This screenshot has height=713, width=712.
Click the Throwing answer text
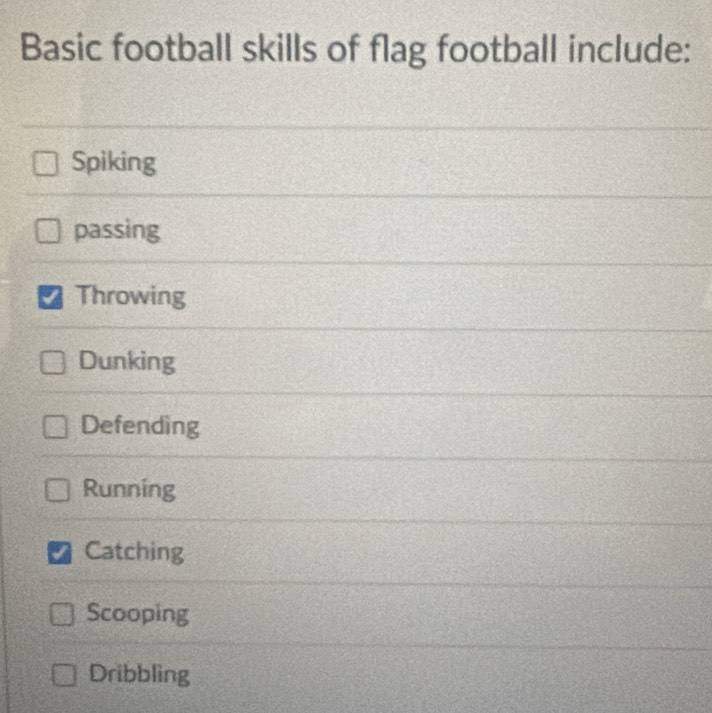[x=131, y=296]
